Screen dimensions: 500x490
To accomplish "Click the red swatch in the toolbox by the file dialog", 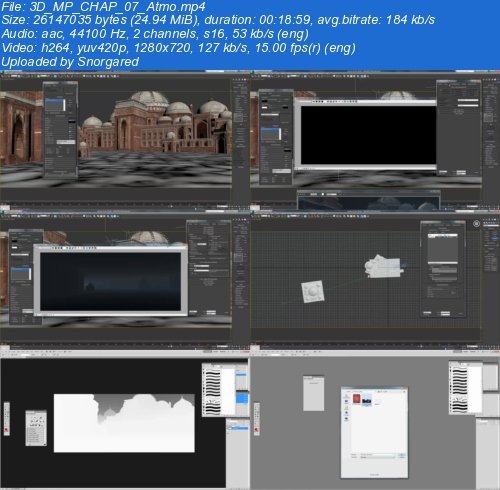I will point(256,430).
